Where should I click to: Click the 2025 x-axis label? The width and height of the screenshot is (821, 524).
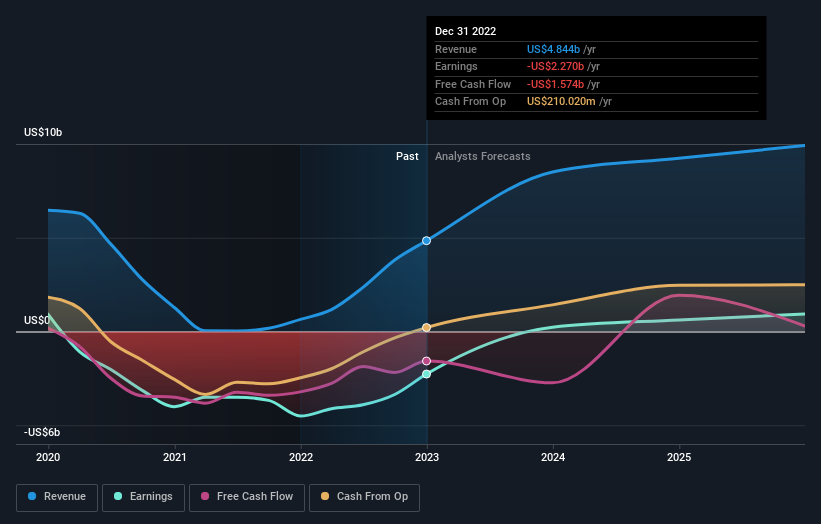click(679, 458)
